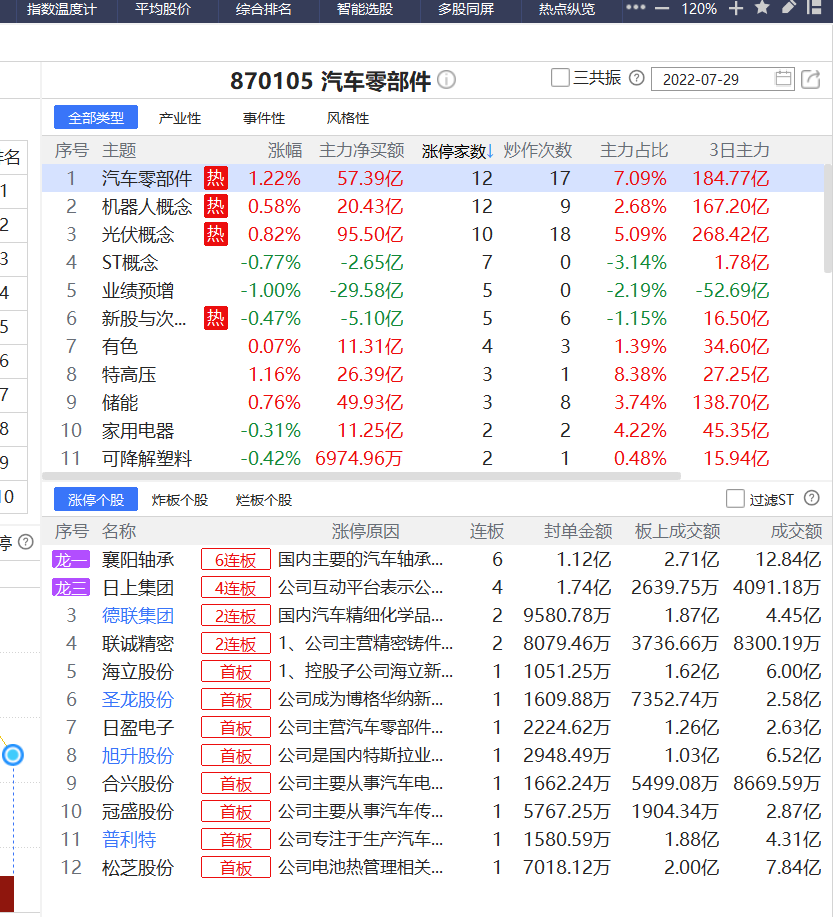Sort stocks by 板上成交额 column header
Viewport: 833px width, 917px height.
coord(677,531)
